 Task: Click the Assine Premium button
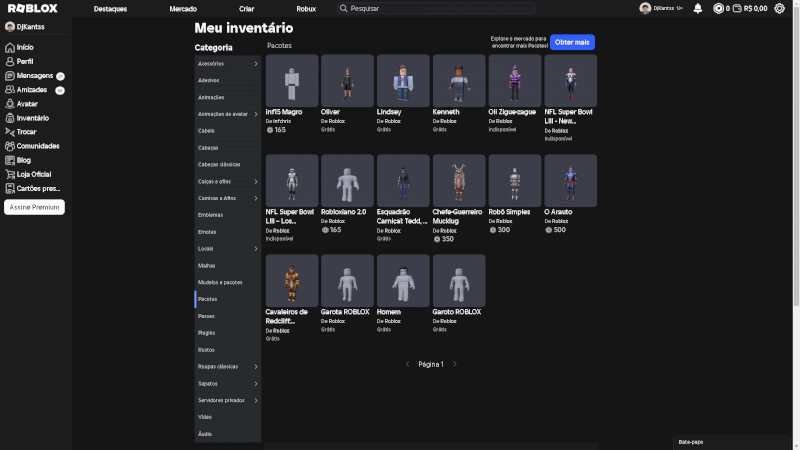[x=35, y=207]
